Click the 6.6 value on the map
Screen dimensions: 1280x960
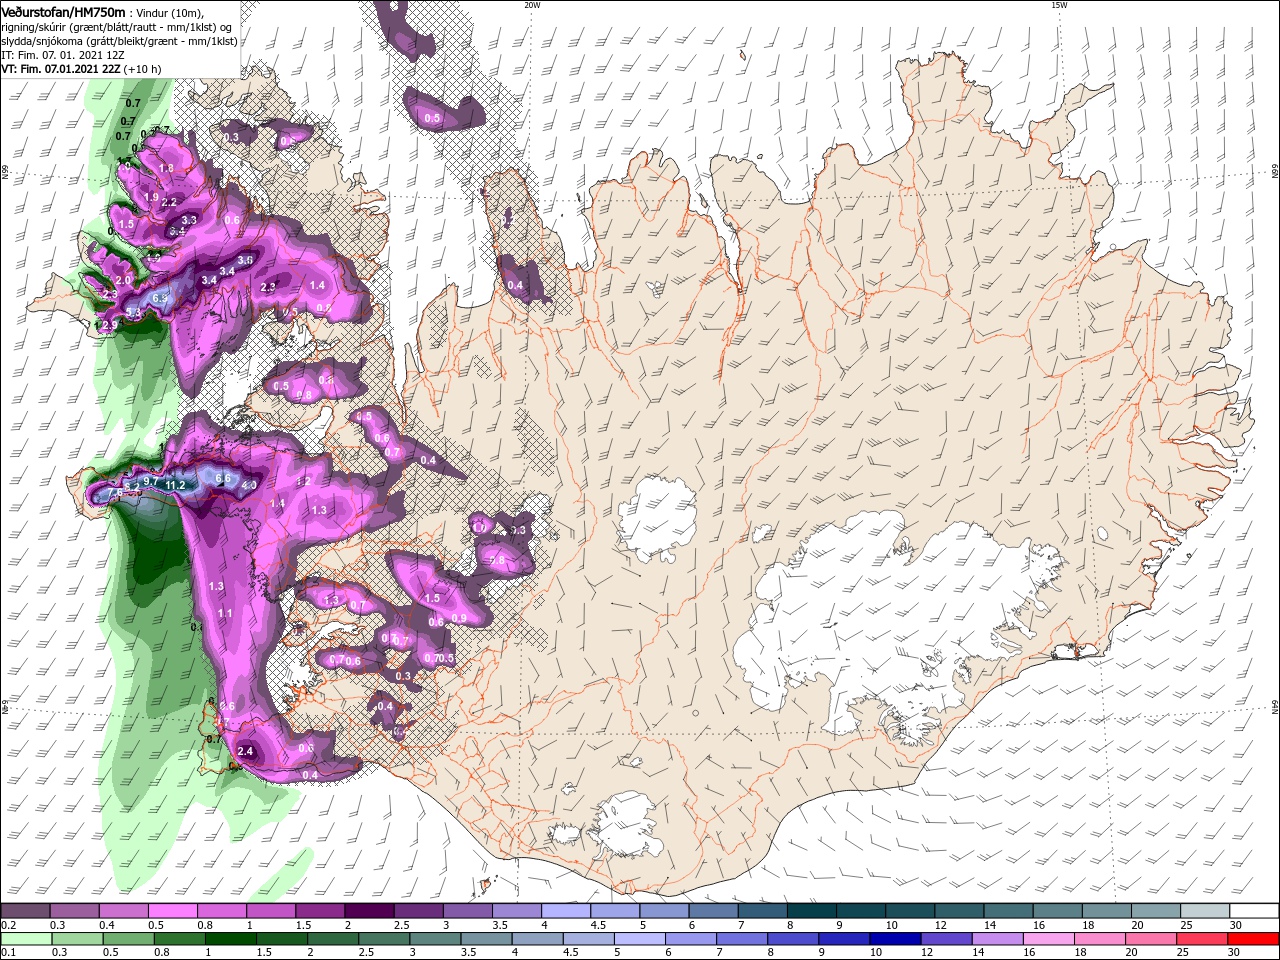pyautogui.click(x=223, y=479)
